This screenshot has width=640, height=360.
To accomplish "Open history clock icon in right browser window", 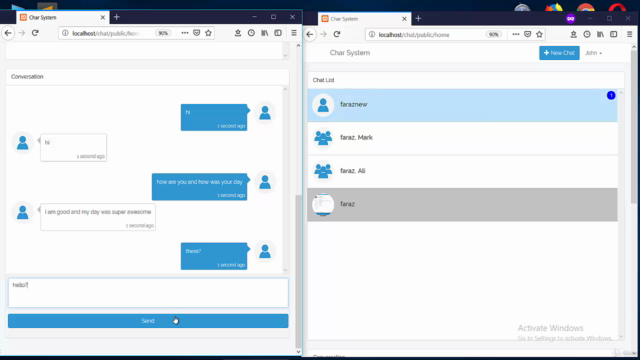I will click(x=587, y=34).
